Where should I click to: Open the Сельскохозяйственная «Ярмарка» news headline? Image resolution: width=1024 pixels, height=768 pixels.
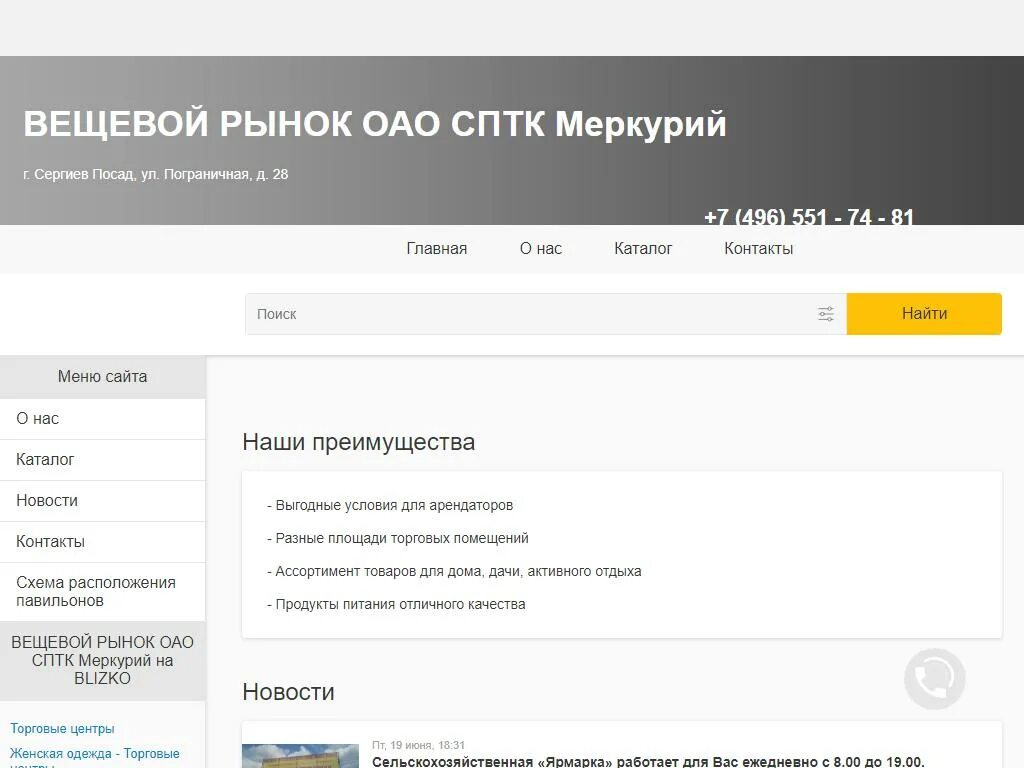[x=648, y=761]
